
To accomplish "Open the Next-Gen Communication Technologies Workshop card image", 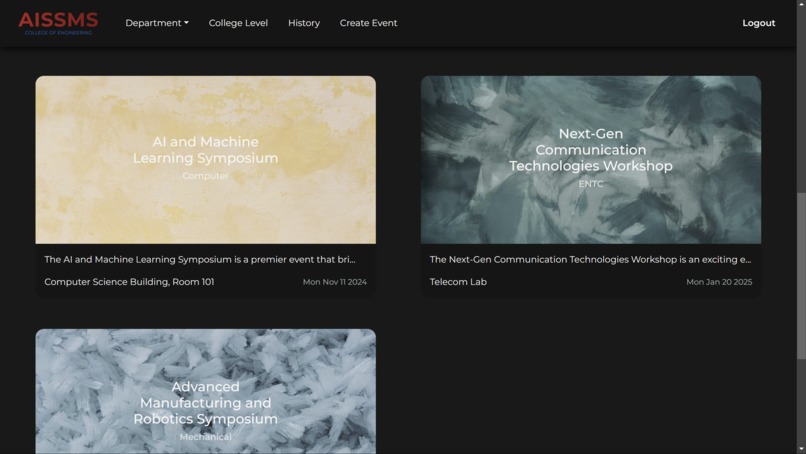I will pos(591,160).
